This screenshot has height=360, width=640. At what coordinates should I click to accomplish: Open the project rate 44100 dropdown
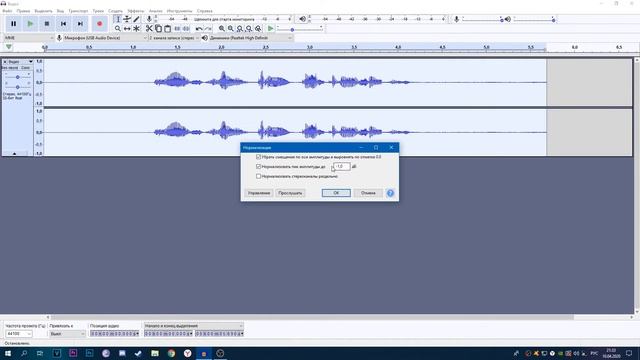point(18,334)
